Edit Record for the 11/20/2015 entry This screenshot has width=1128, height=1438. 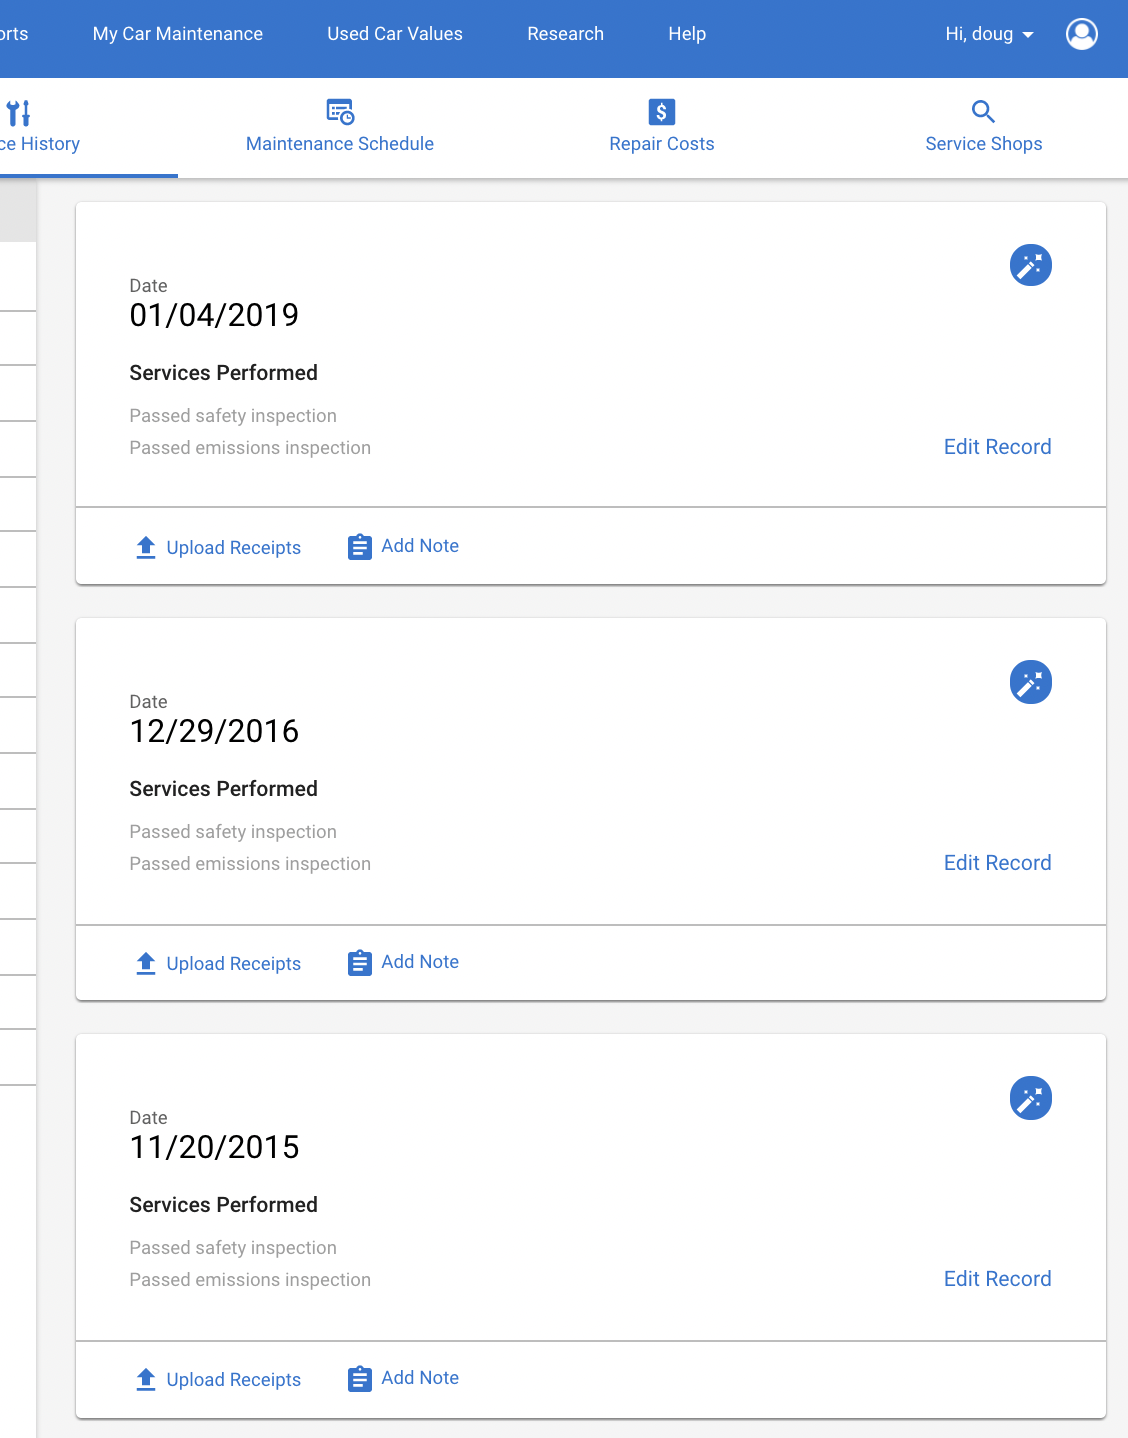[997, 1279]
